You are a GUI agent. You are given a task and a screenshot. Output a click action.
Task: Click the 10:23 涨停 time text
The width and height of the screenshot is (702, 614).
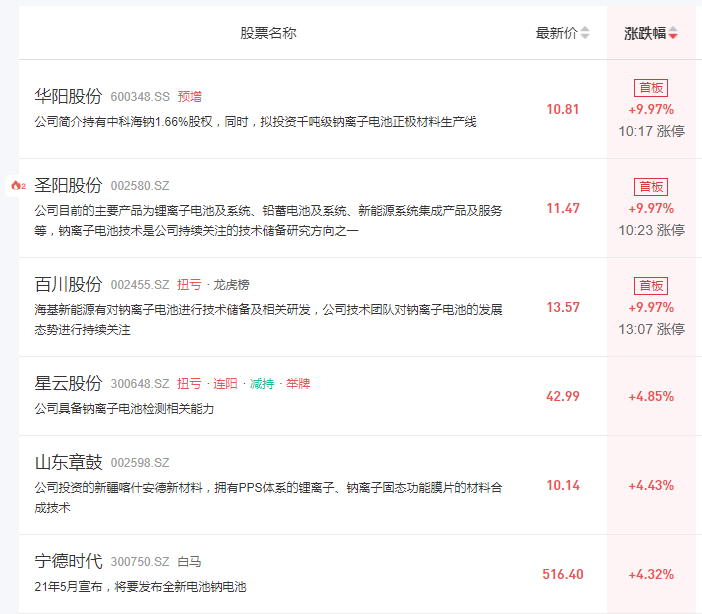[651, 230]
